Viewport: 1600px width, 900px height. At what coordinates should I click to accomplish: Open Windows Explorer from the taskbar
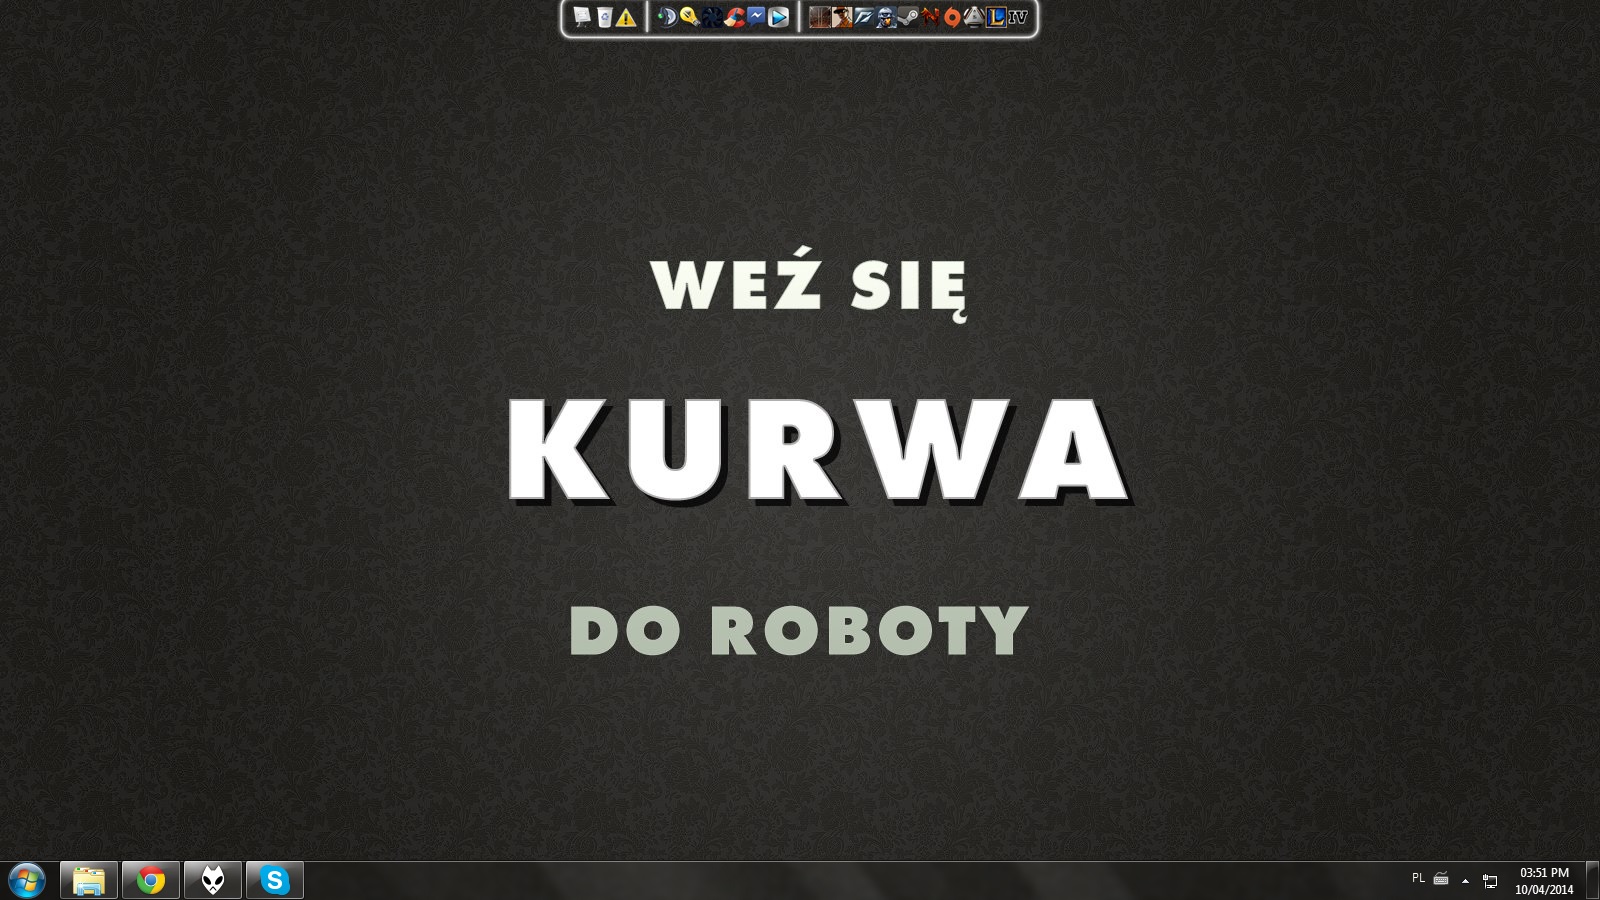tap(89, 881)
